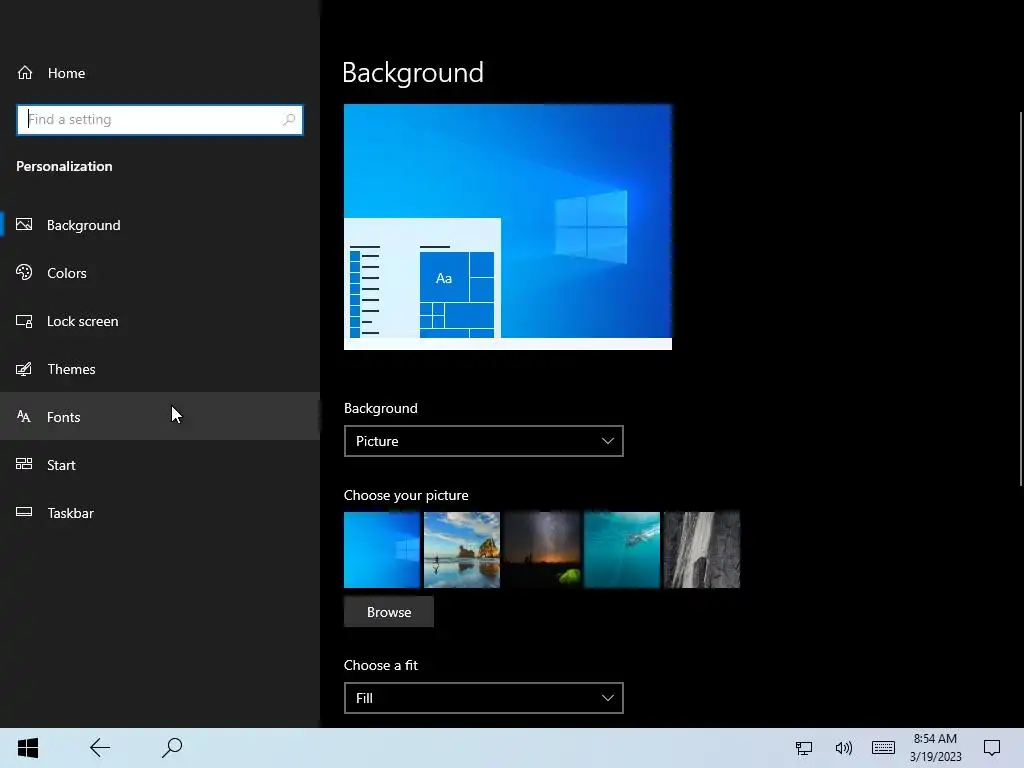Select the night sky wallpaper thumbnail
This screenshot has width=1024, height=768.
(x=542, y=550)
